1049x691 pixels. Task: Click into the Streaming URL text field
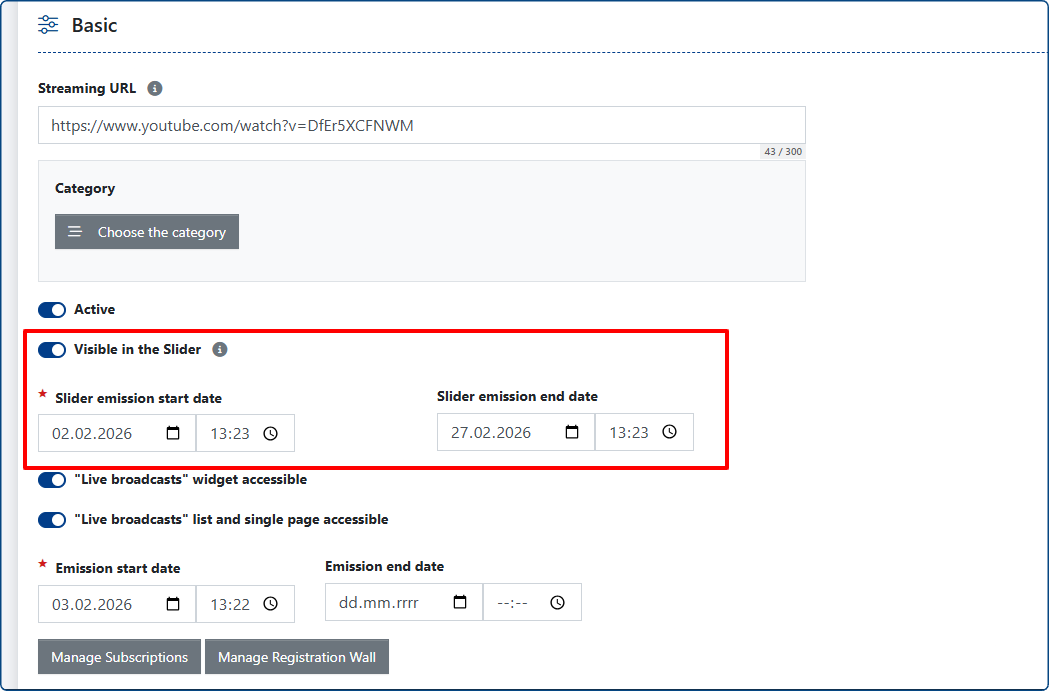point(420,126)
